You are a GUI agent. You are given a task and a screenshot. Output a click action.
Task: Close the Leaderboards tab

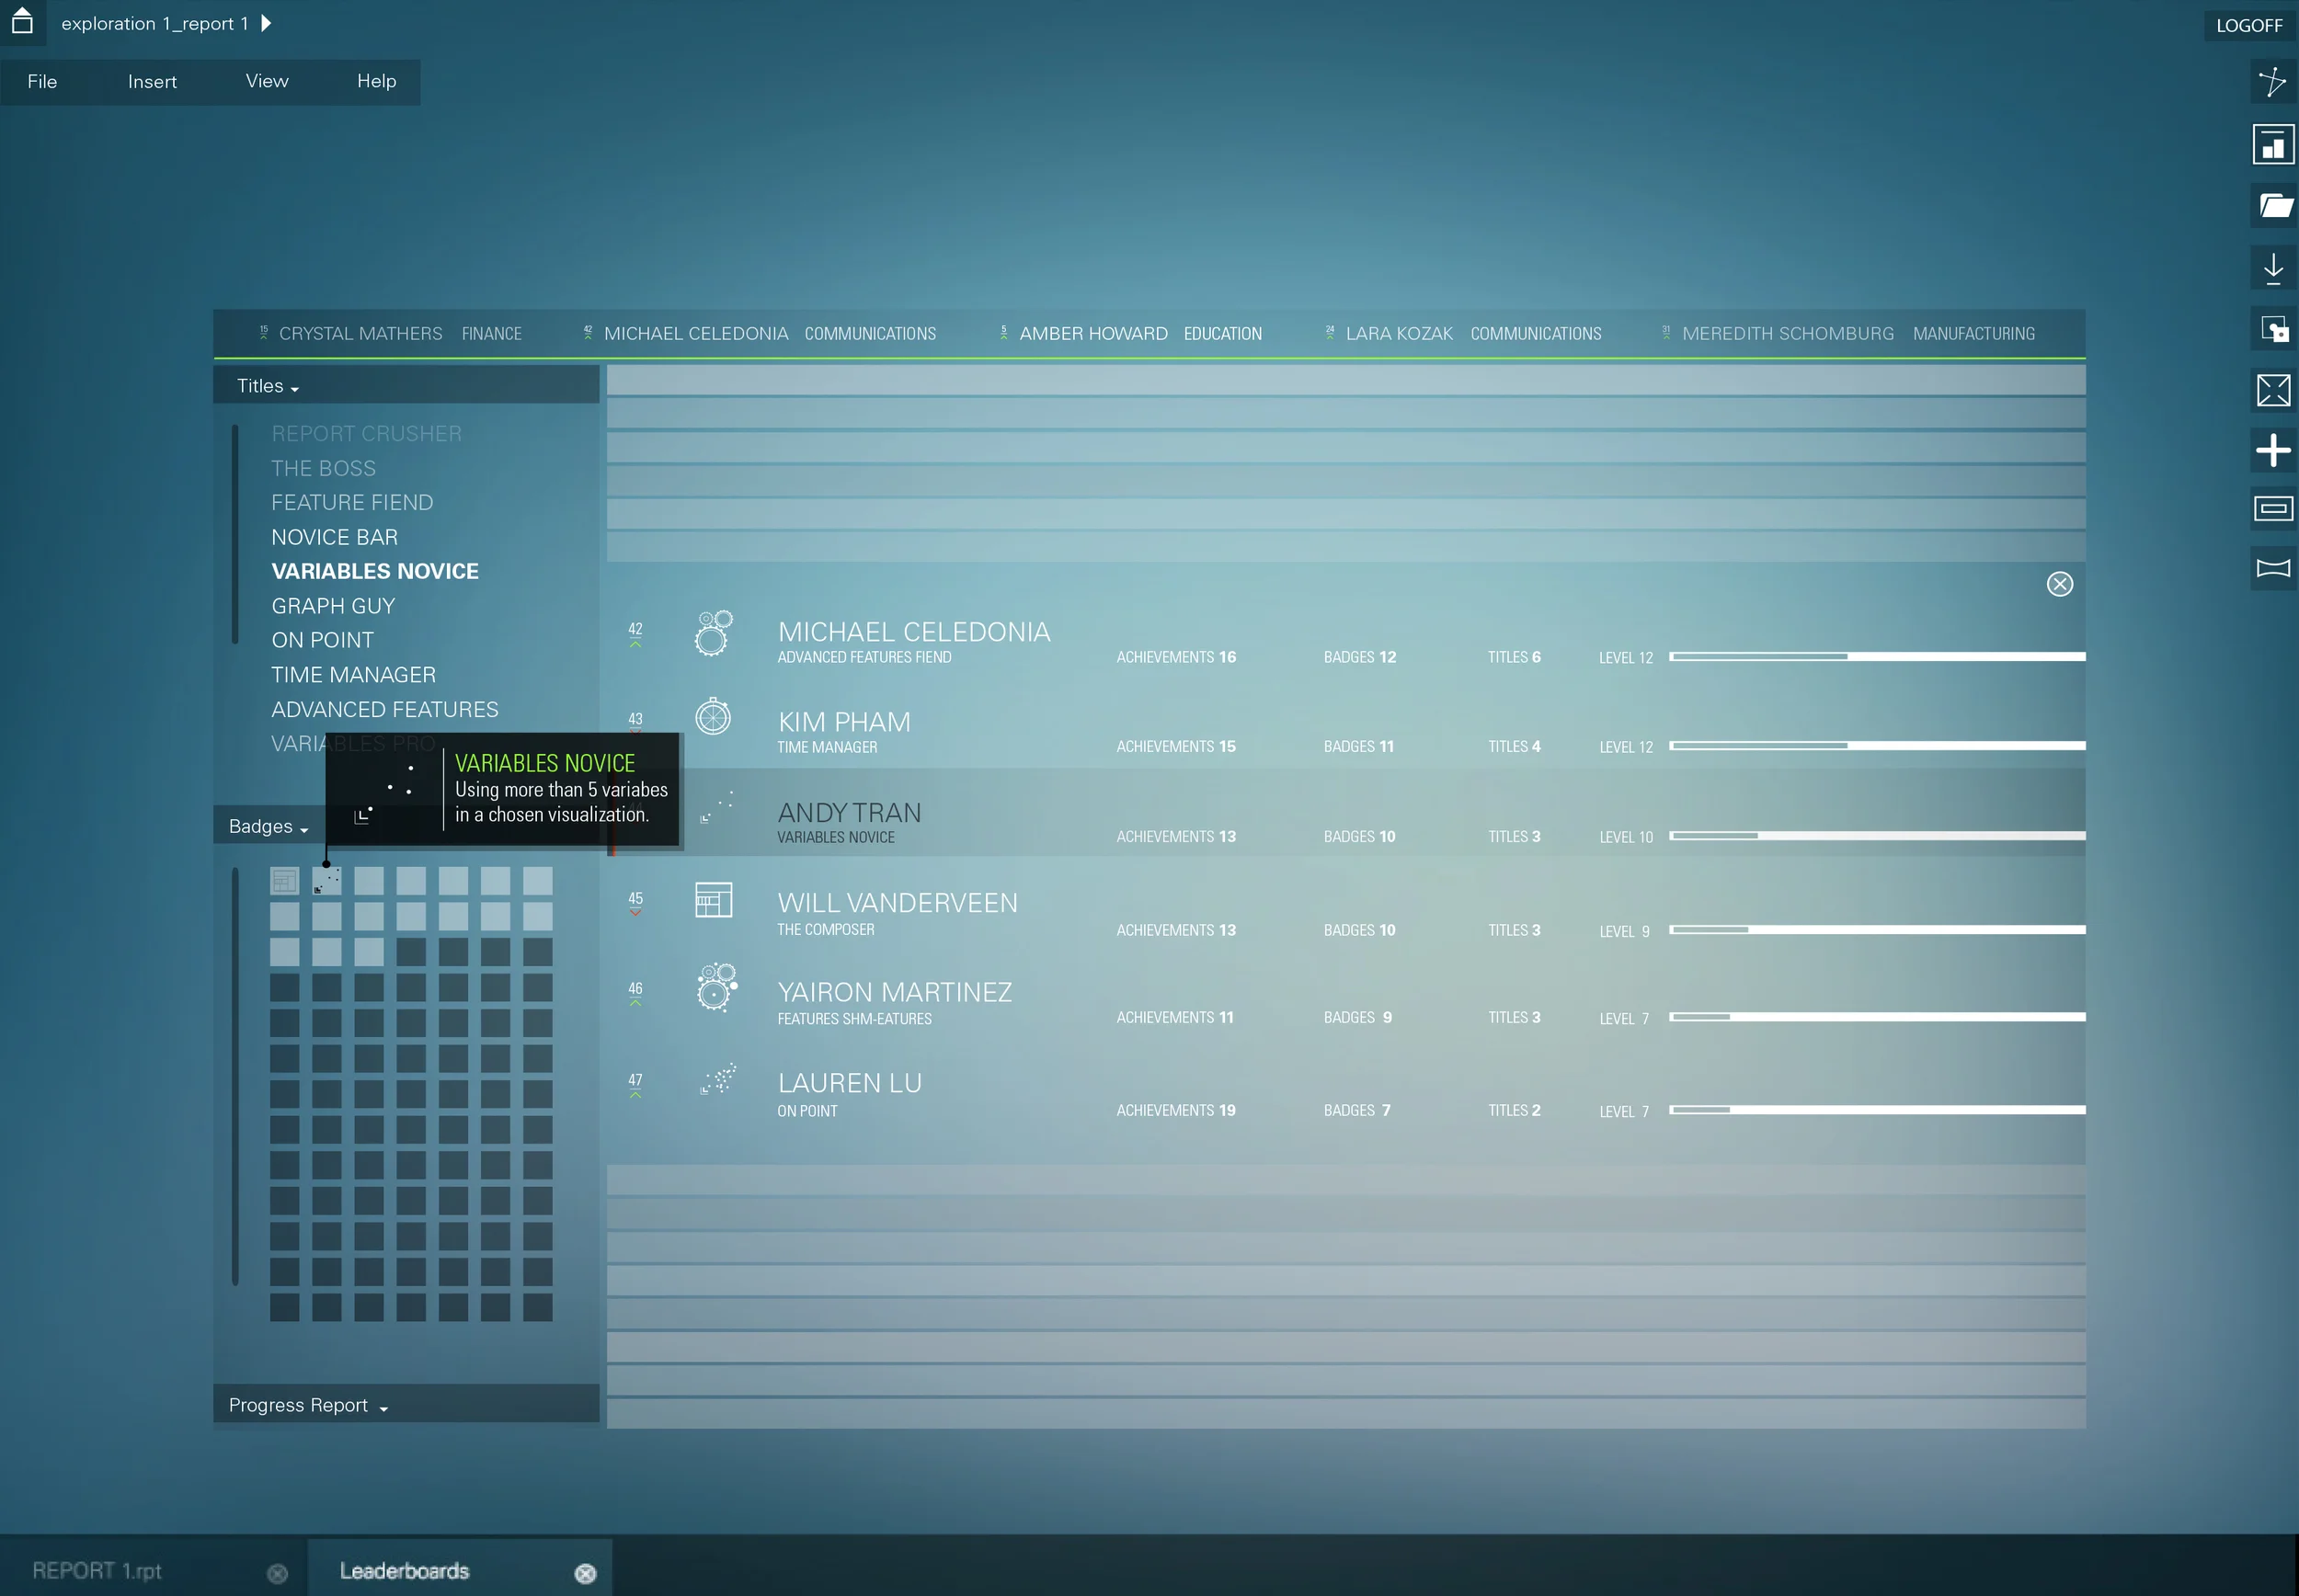tap(585, 1573)
